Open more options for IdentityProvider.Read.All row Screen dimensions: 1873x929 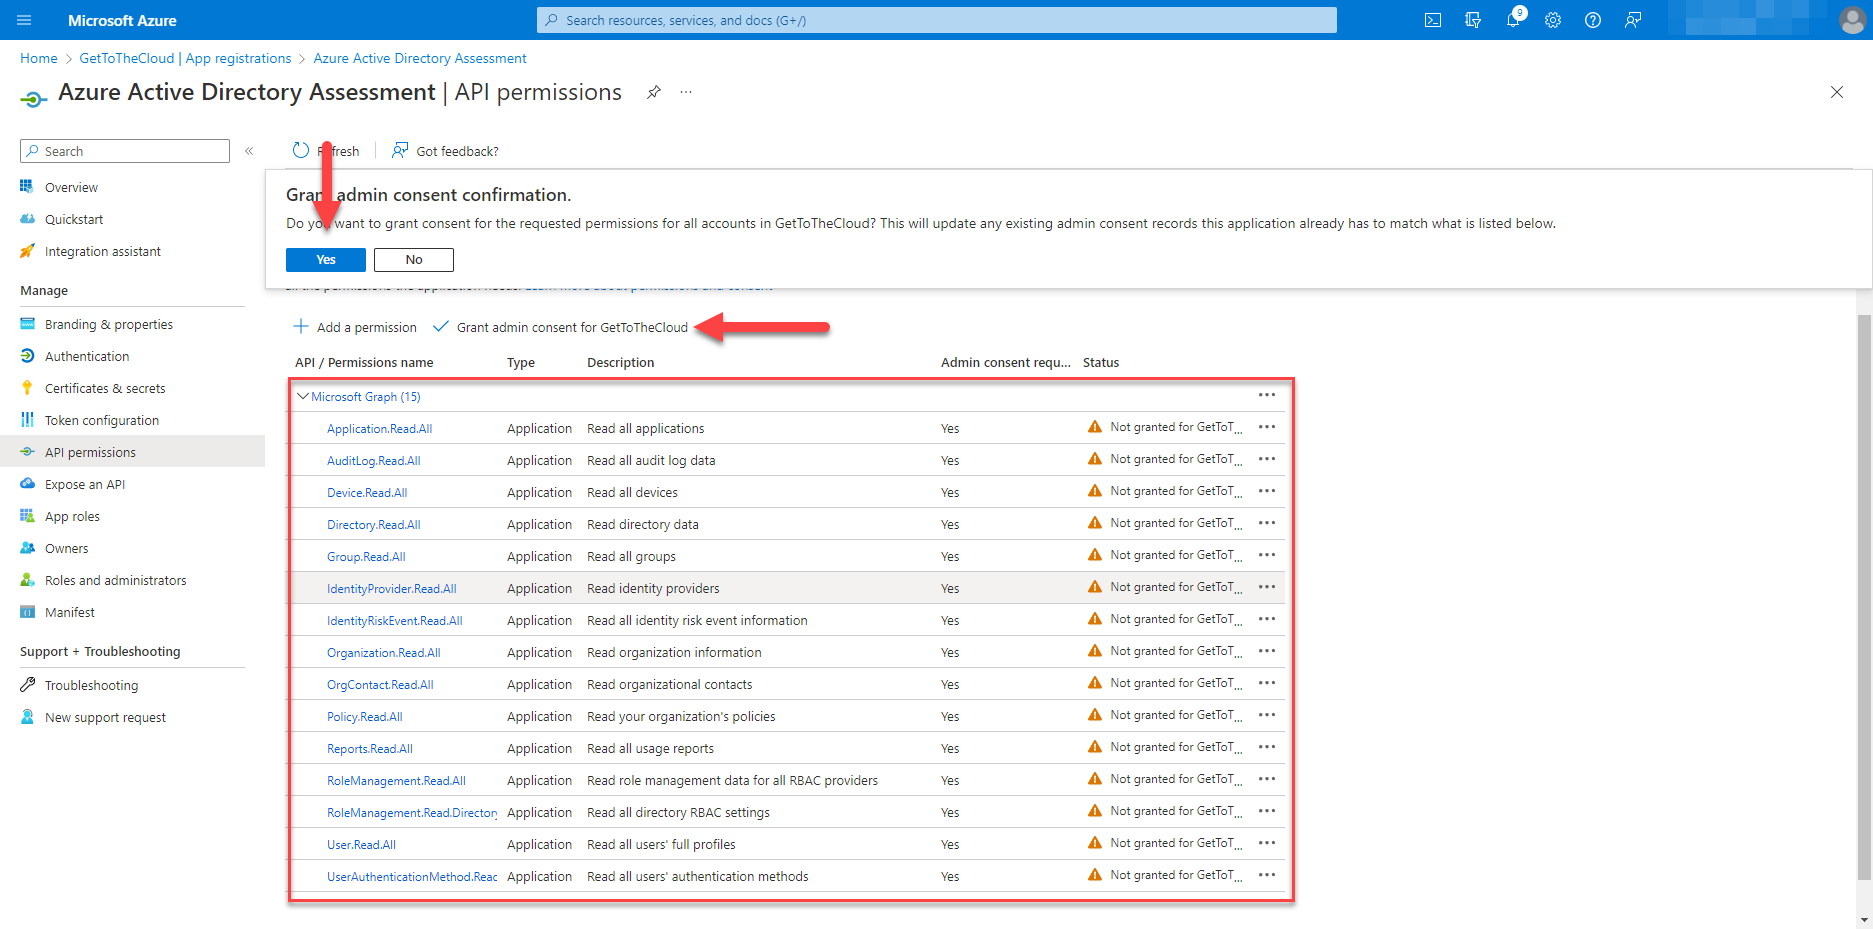click(1266, 588)
